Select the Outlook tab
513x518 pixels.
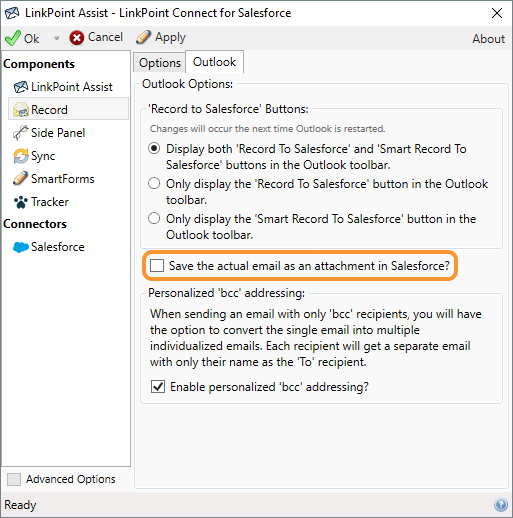click(214, 62)
